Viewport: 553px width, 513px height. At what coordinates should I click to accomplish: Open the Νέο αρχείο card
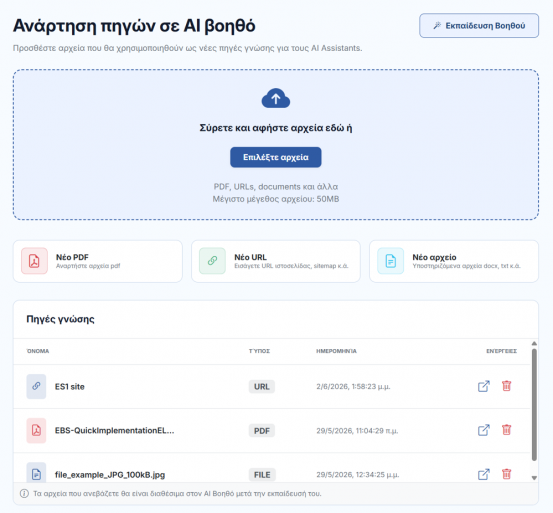pyautogui.click(x=454, y=261)
